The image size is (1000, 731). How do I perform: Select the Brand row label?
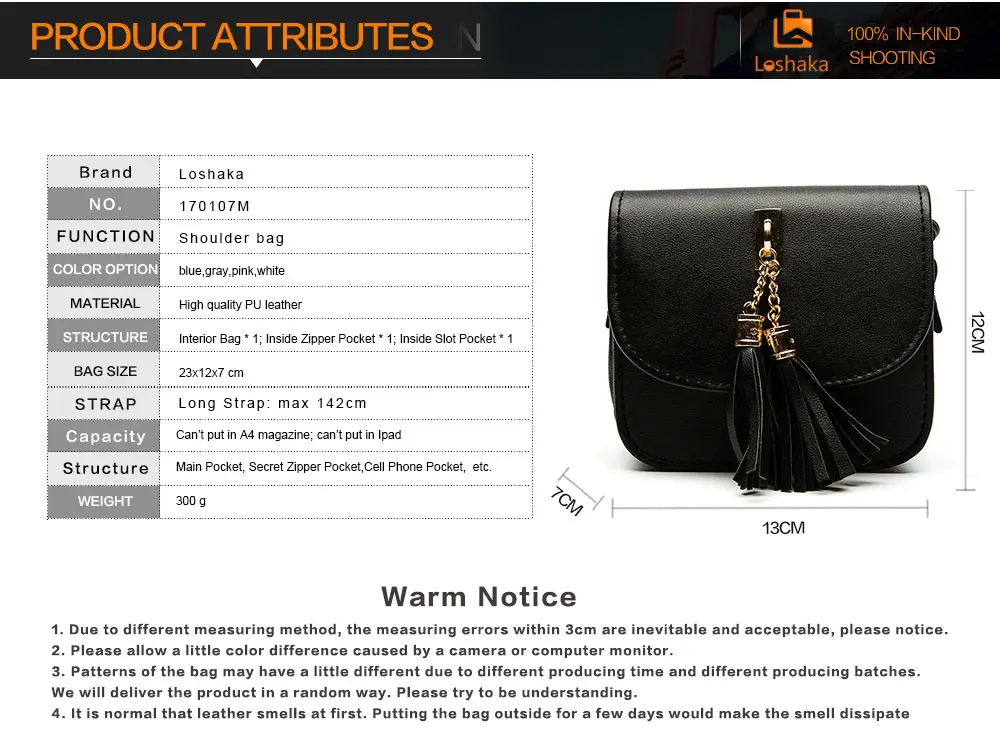(105, 172)
